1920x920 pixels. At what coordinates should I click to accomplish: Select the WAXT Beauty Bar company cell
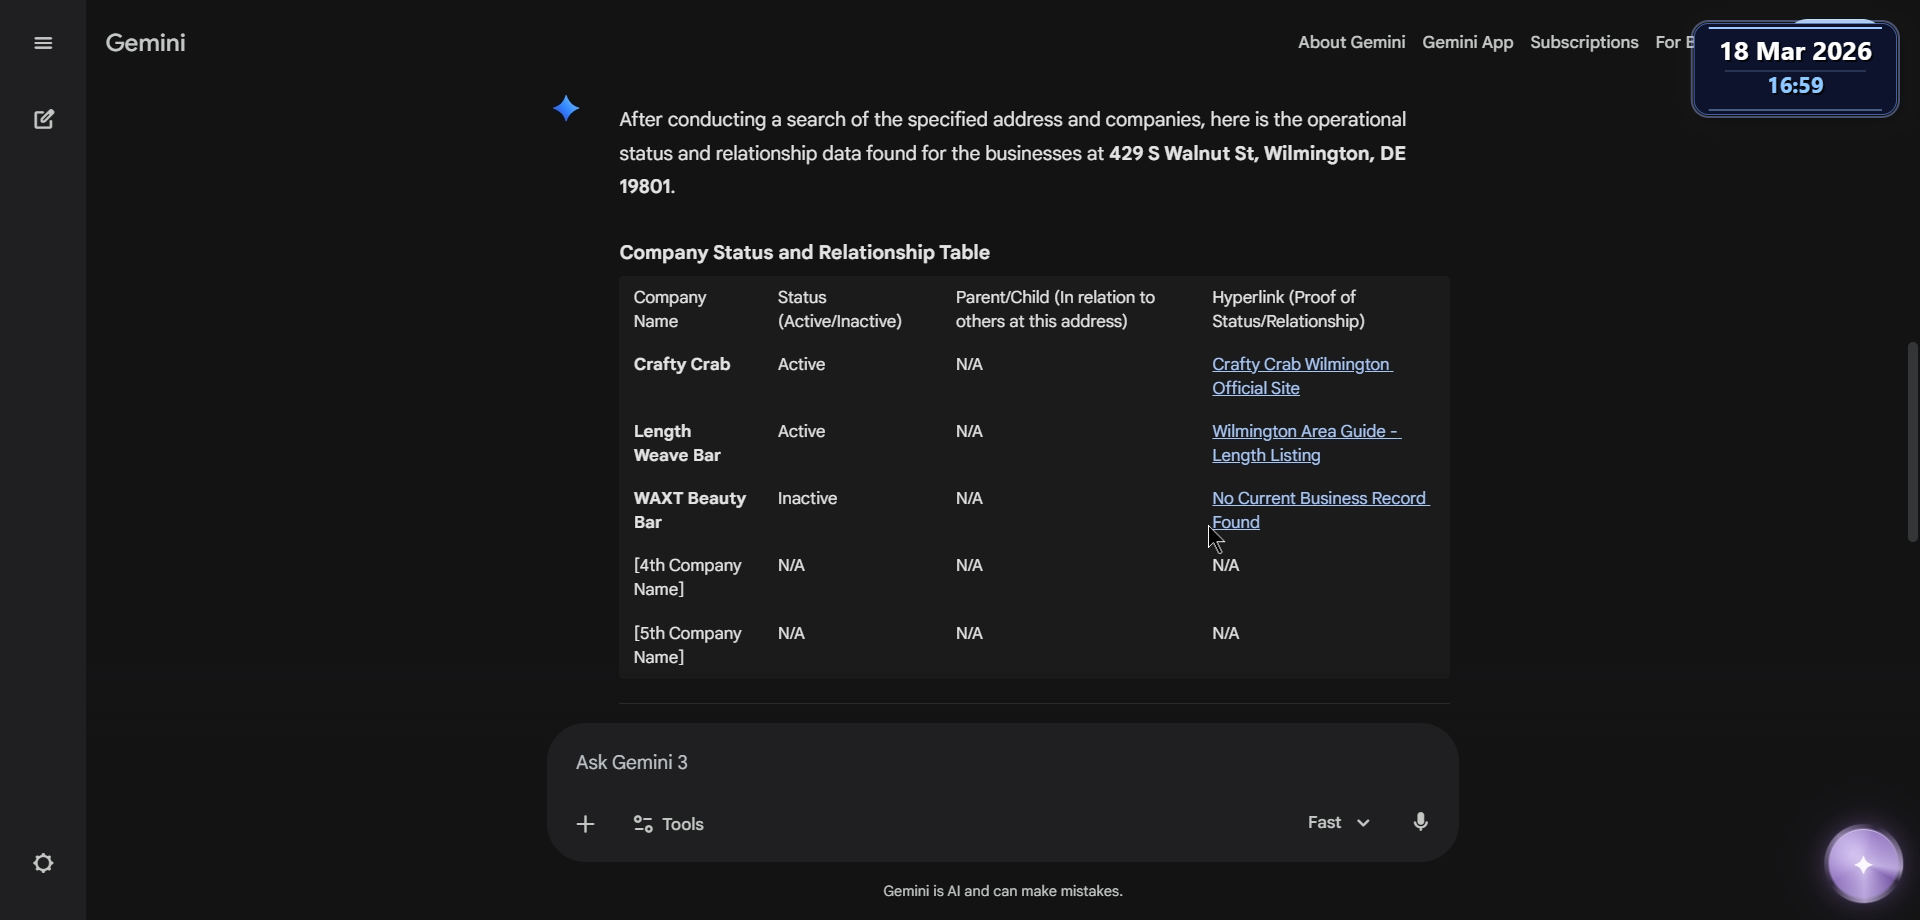[x=689, y=510]
